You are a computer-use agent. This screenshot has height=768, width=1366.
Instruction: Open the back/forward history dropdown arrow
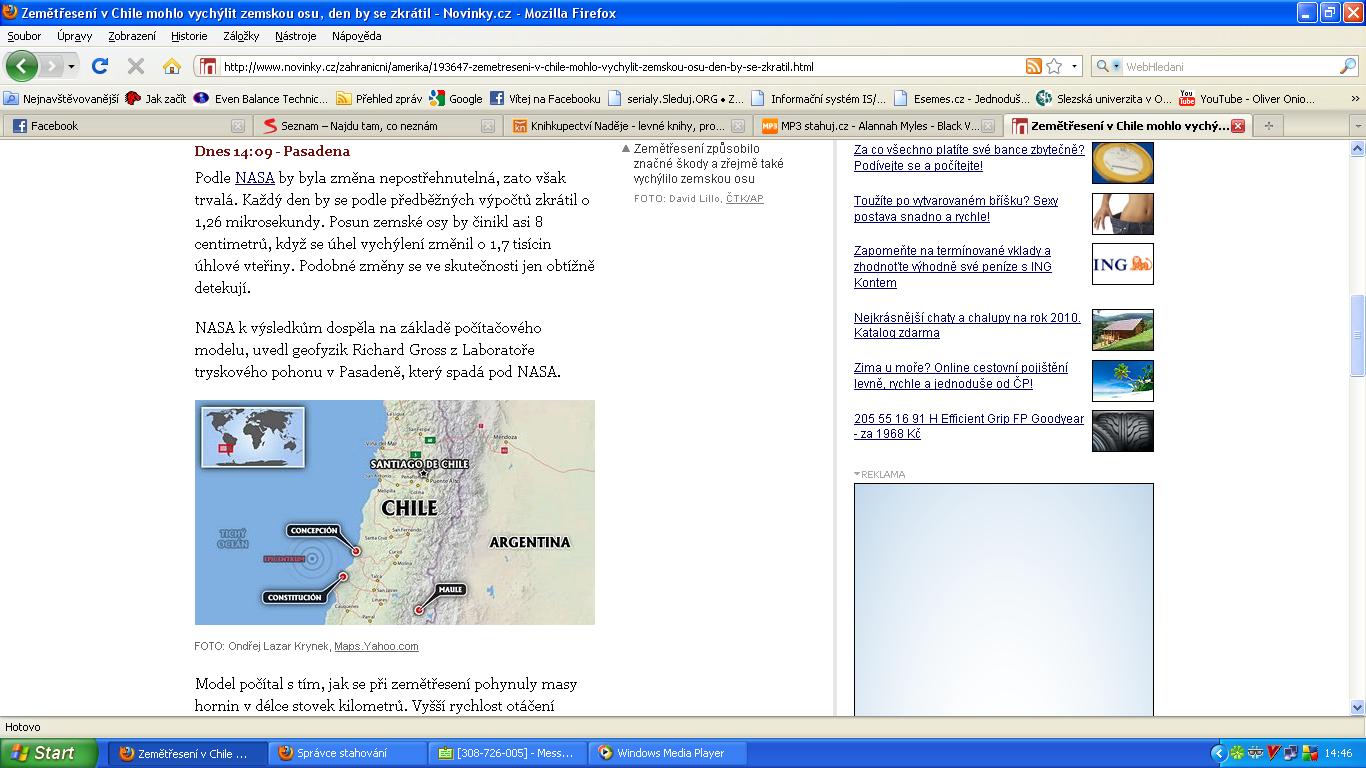71,67
